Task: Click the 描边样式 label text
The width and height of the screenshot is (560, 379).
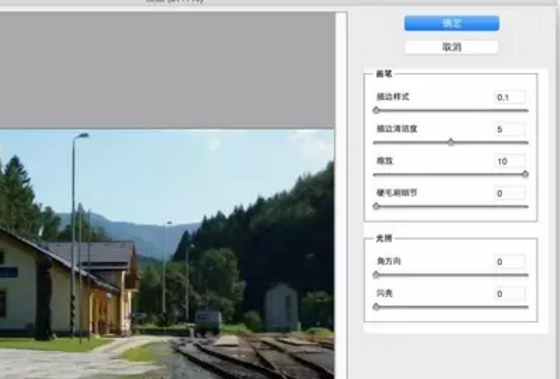Action: (x=392, y=97)
